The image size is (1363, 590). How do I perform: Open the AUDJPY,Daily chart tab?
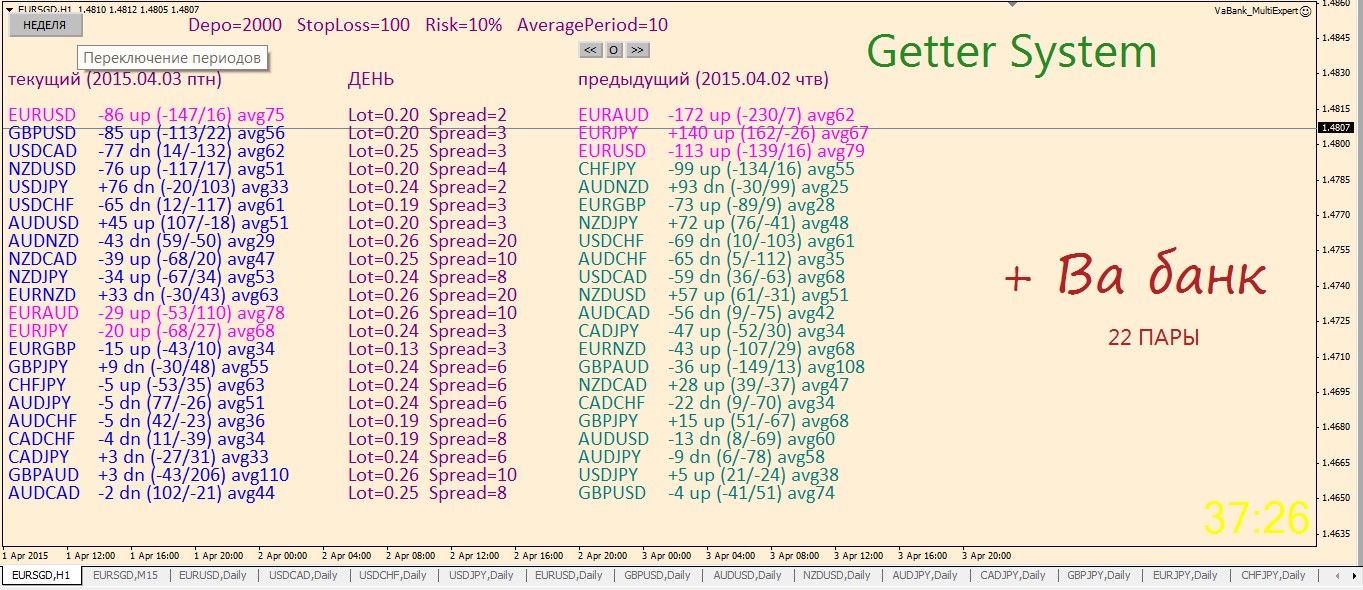coord(925,575)
